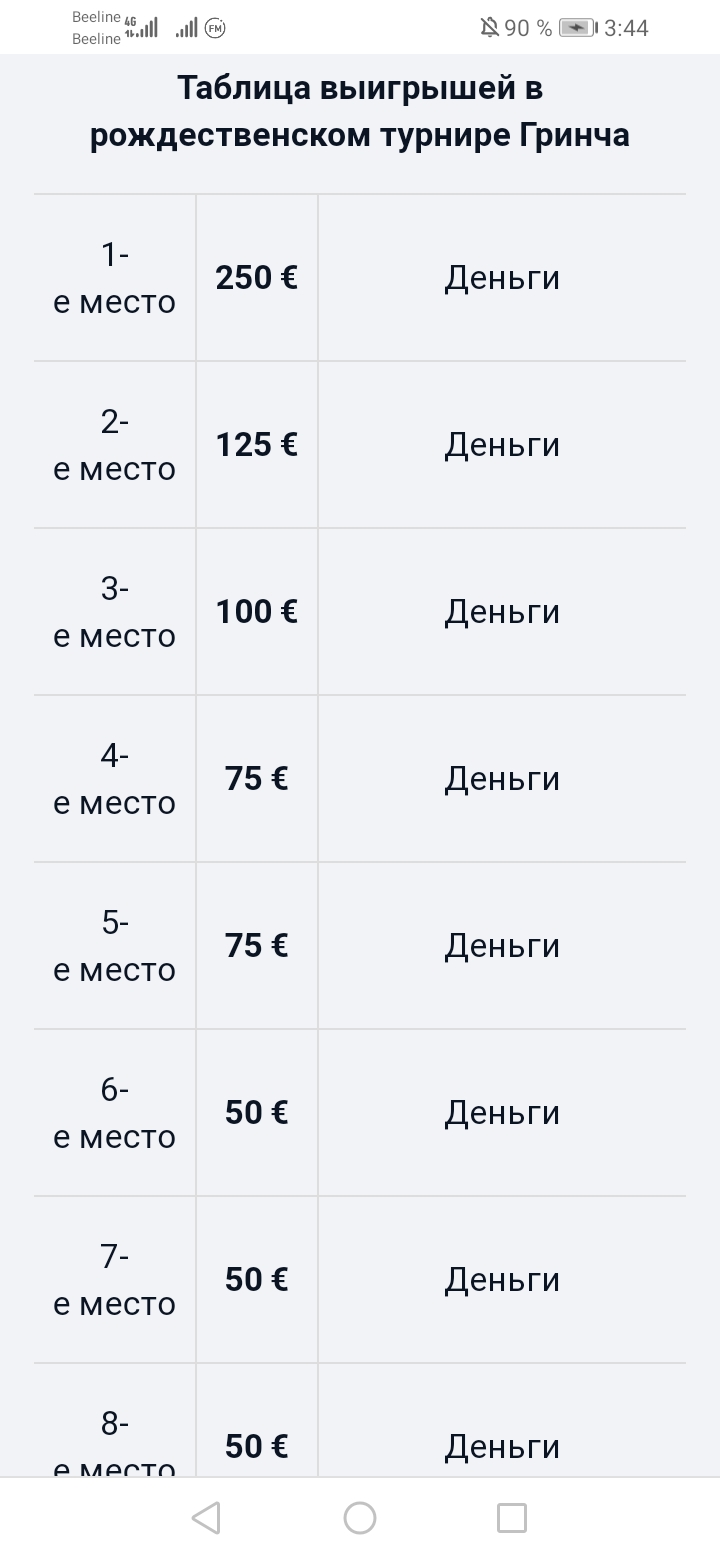Tap the 3:44 clock in status bar

click(x=627, y=28)
